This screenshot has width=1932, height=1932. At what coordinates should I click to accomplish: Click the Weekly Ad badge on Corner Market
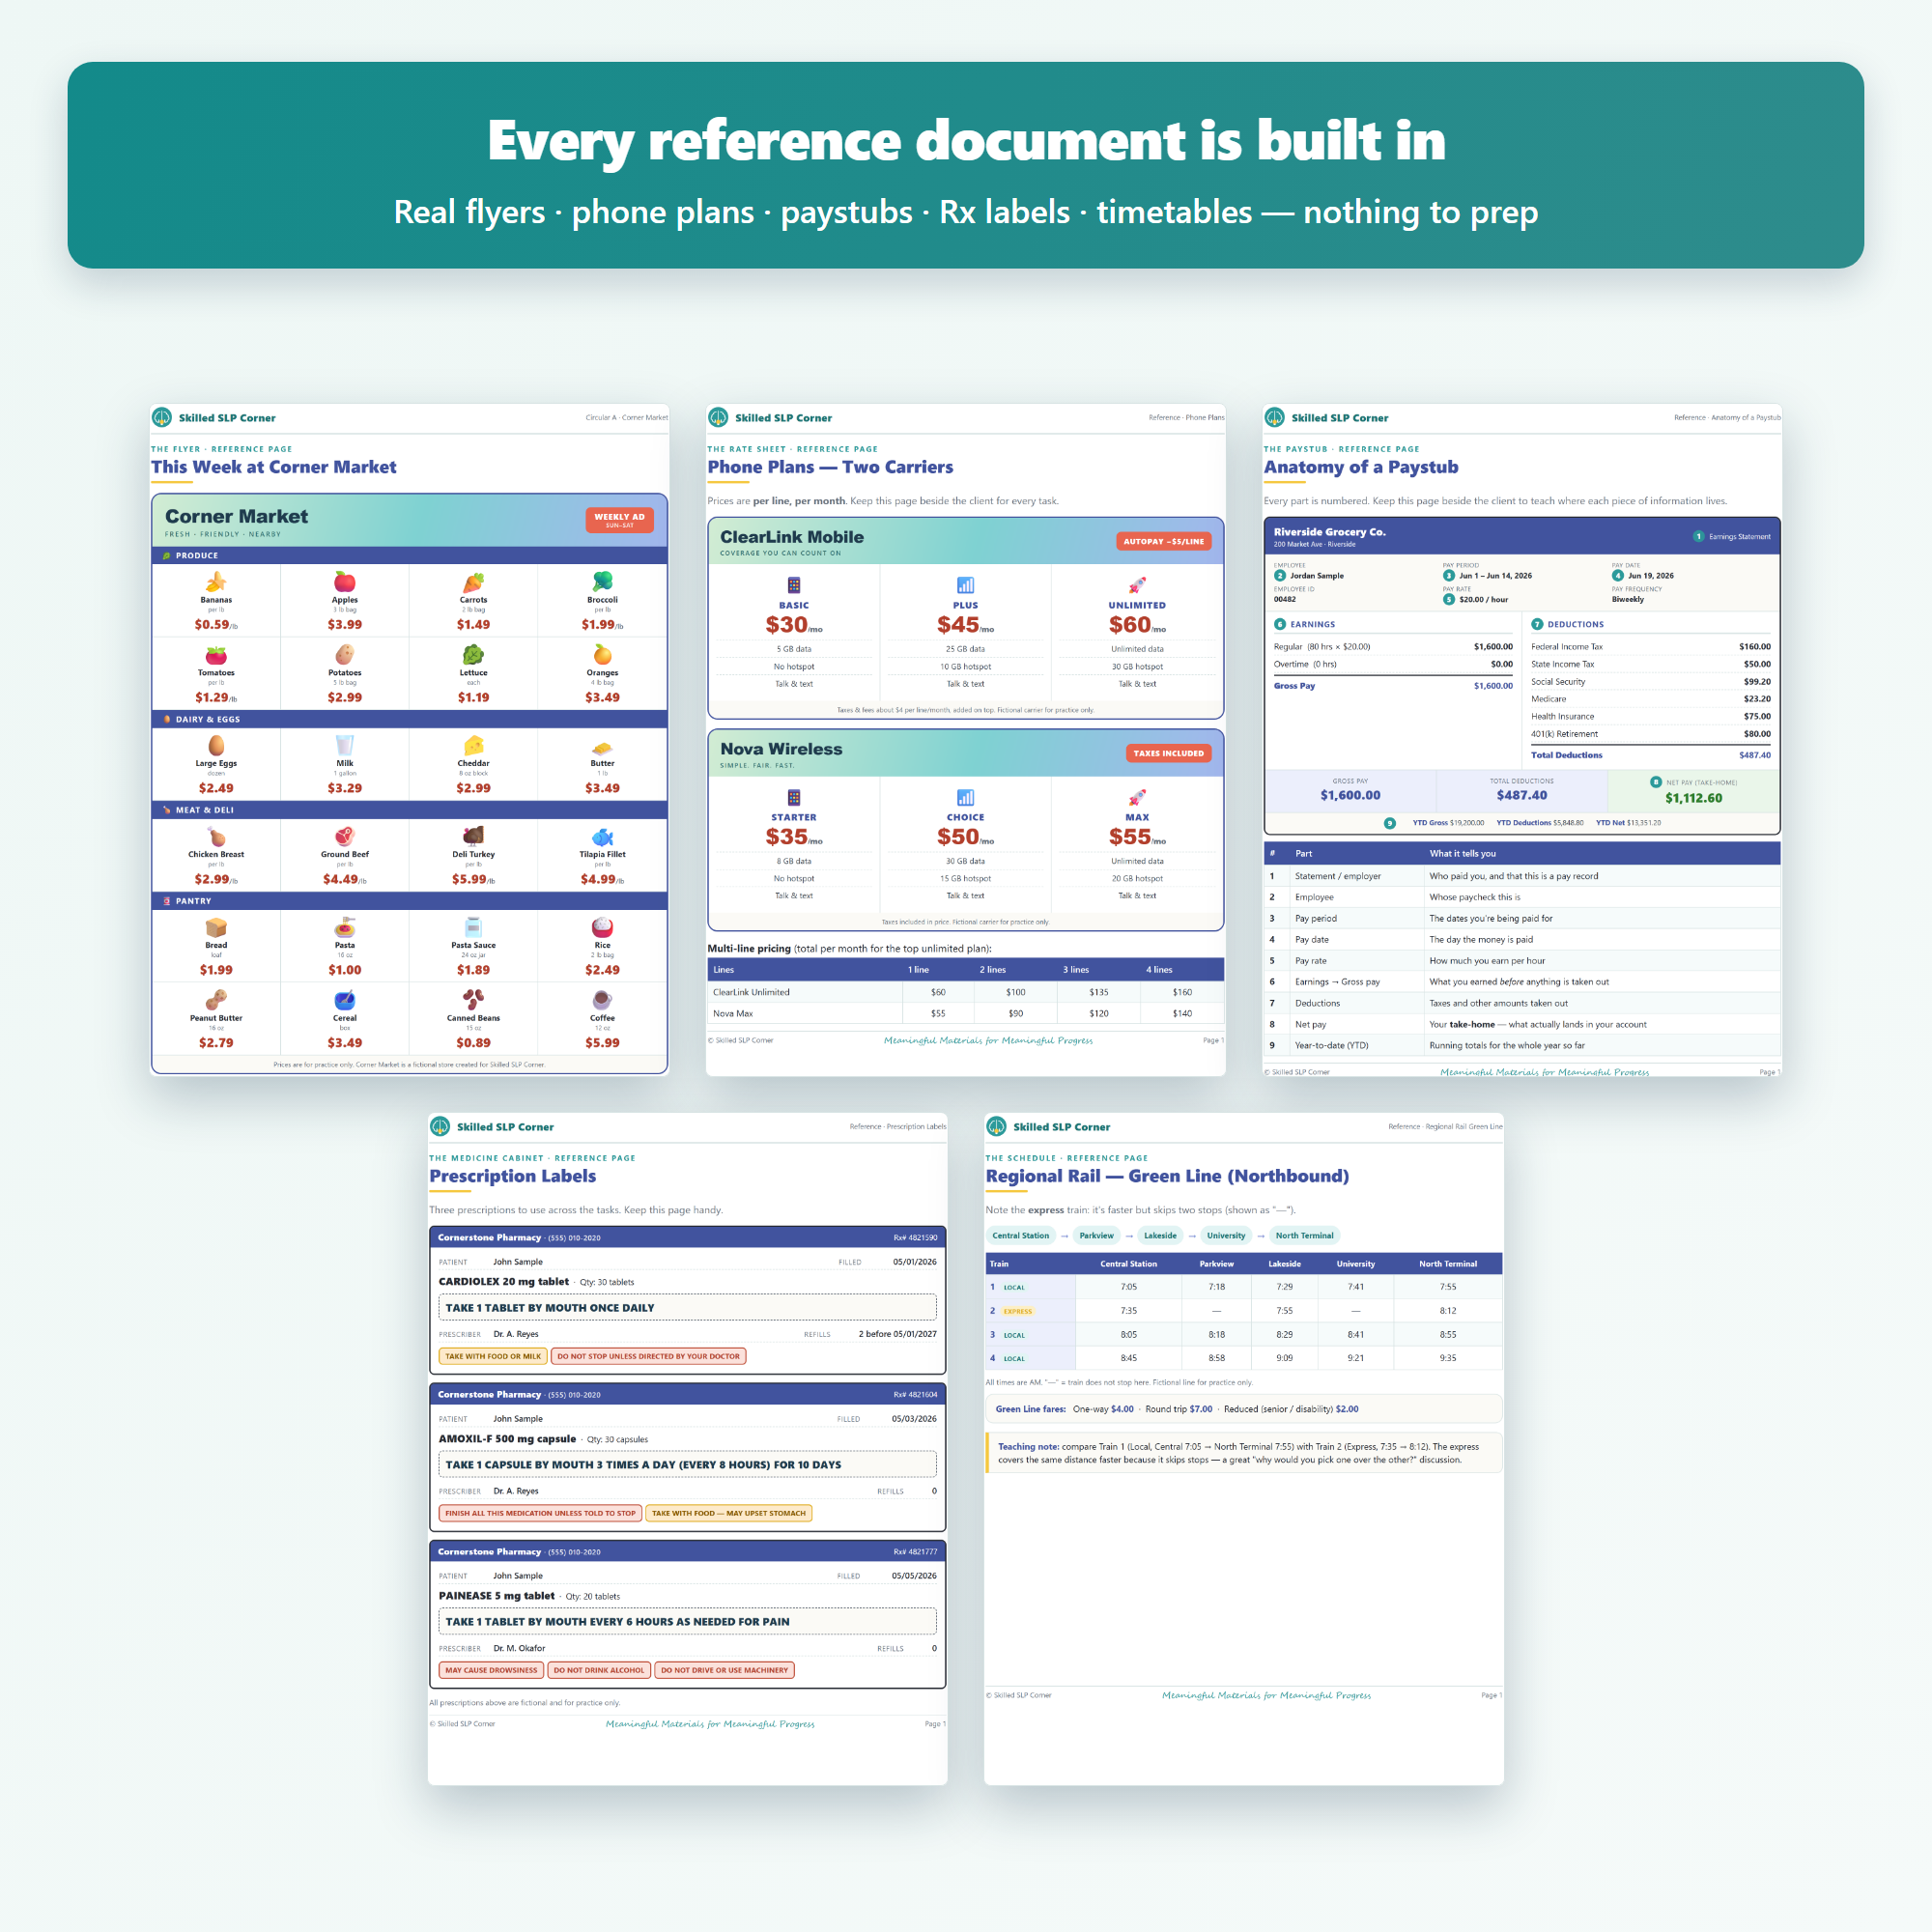point(619,520)
